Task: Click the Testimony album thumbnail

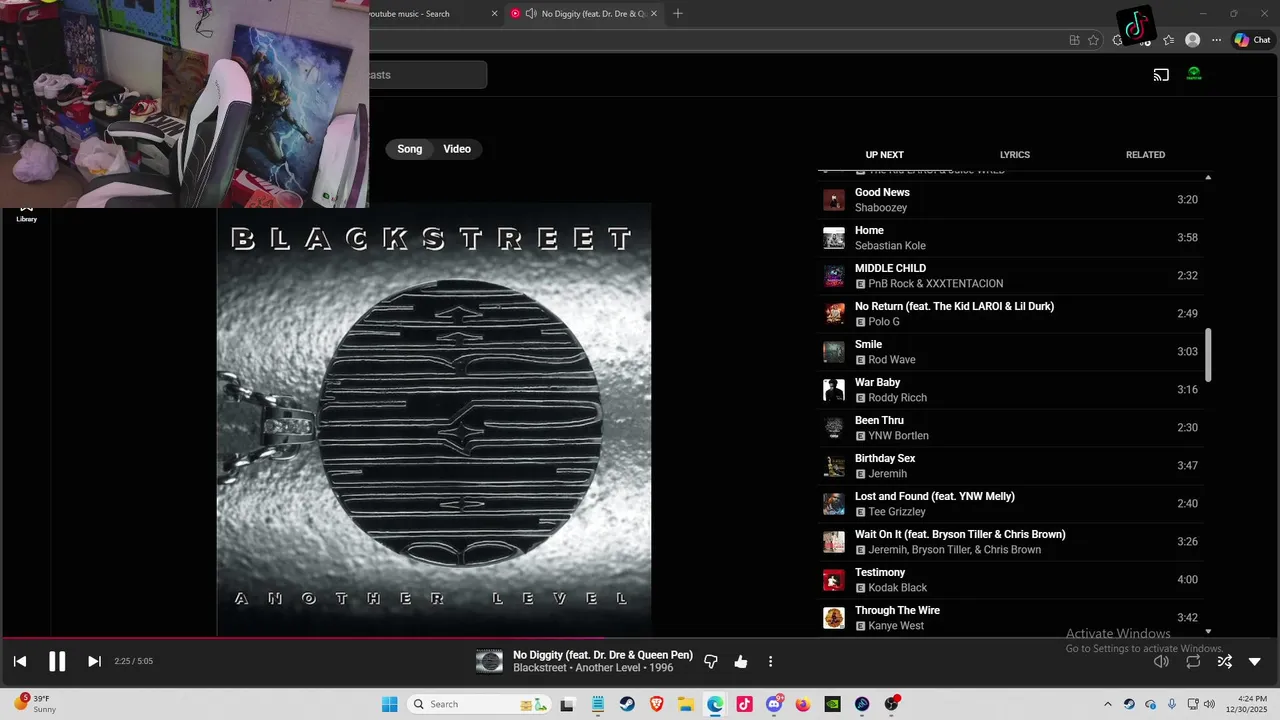Action: coord(834,580)
